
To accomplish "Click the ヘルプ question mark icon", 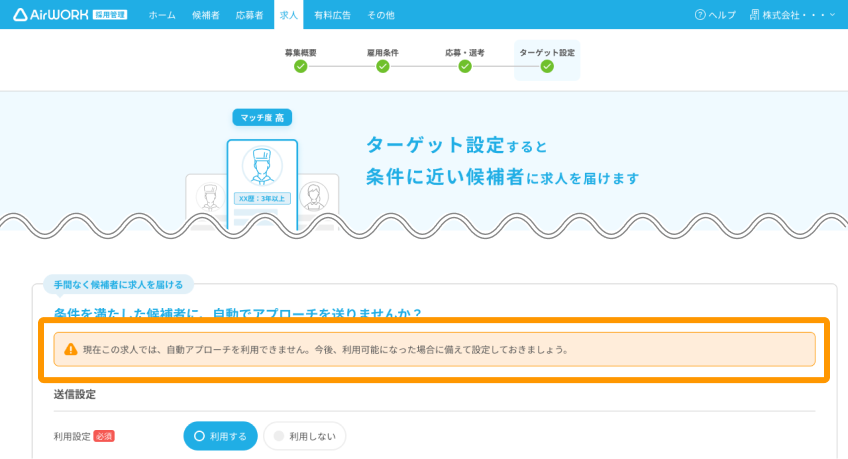I will click(700, 15).
